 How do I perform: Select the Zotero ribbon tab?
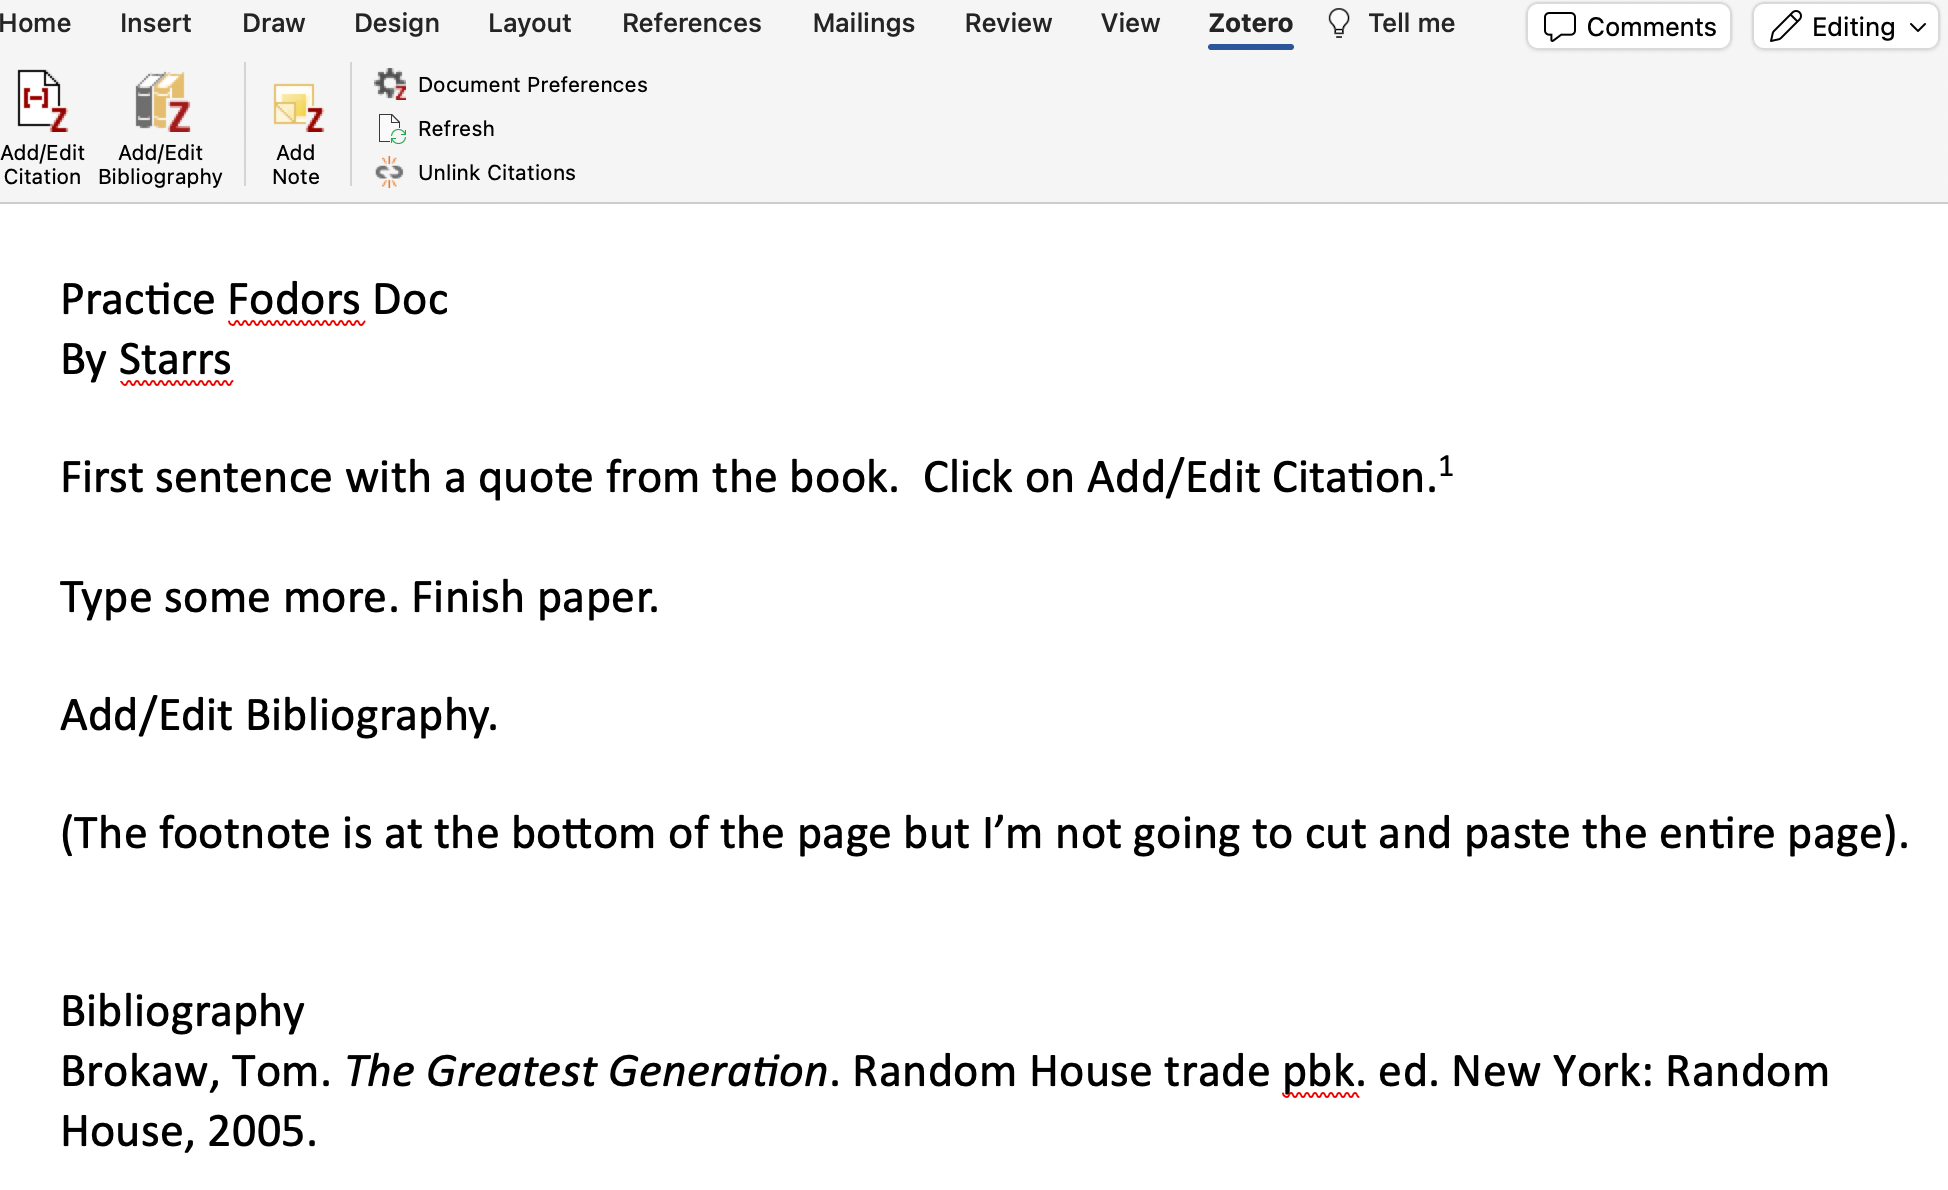[x=1250, y=23]
